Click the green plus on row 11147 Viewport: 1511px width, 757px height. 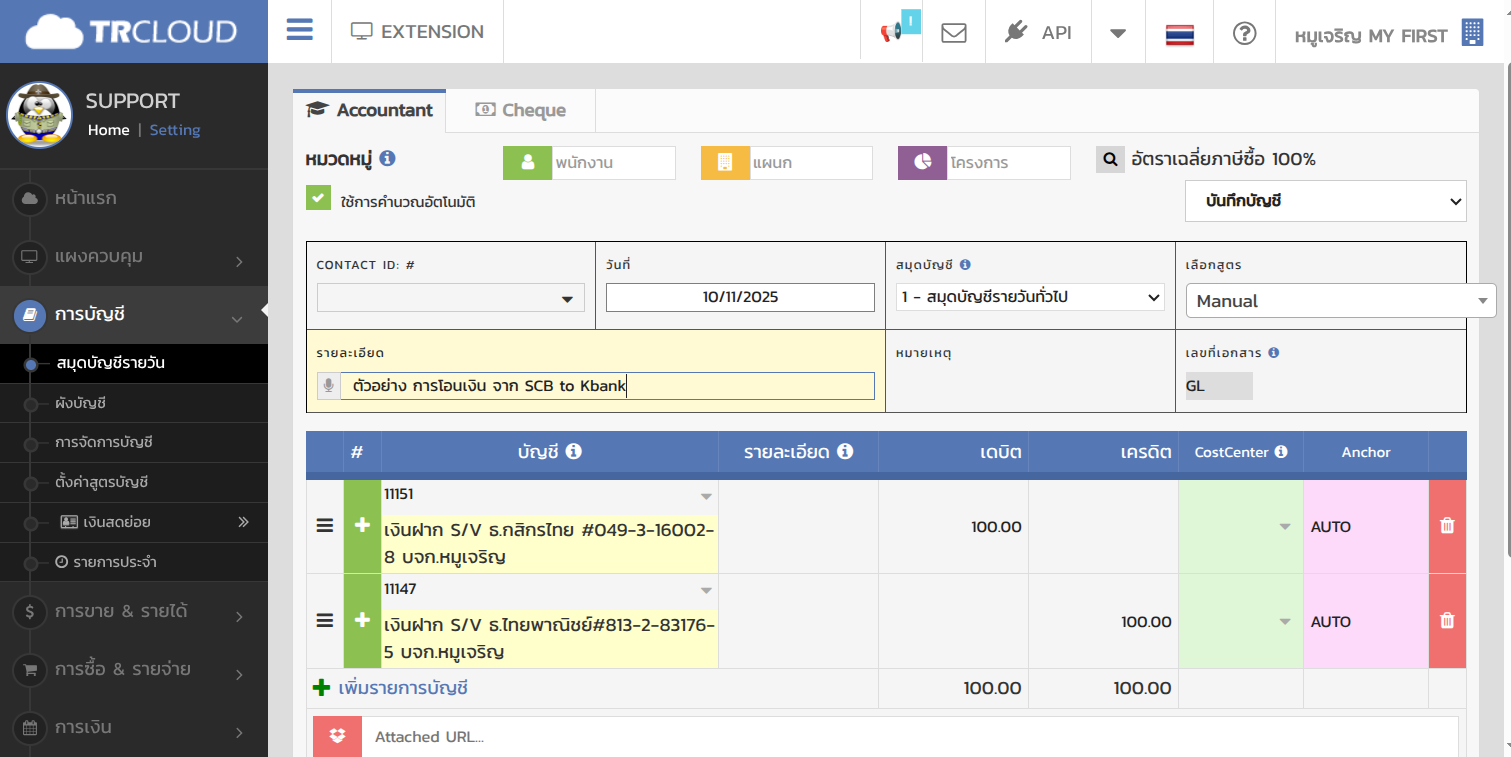pos(362,621)
